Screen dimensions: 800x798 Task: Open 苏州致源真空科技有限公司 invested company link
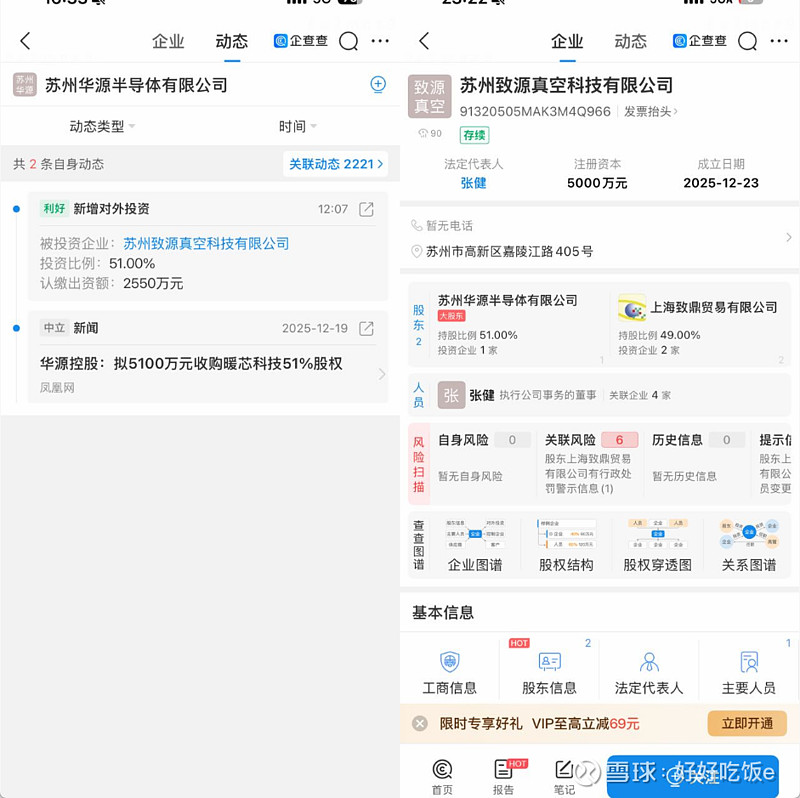[206, 243]
